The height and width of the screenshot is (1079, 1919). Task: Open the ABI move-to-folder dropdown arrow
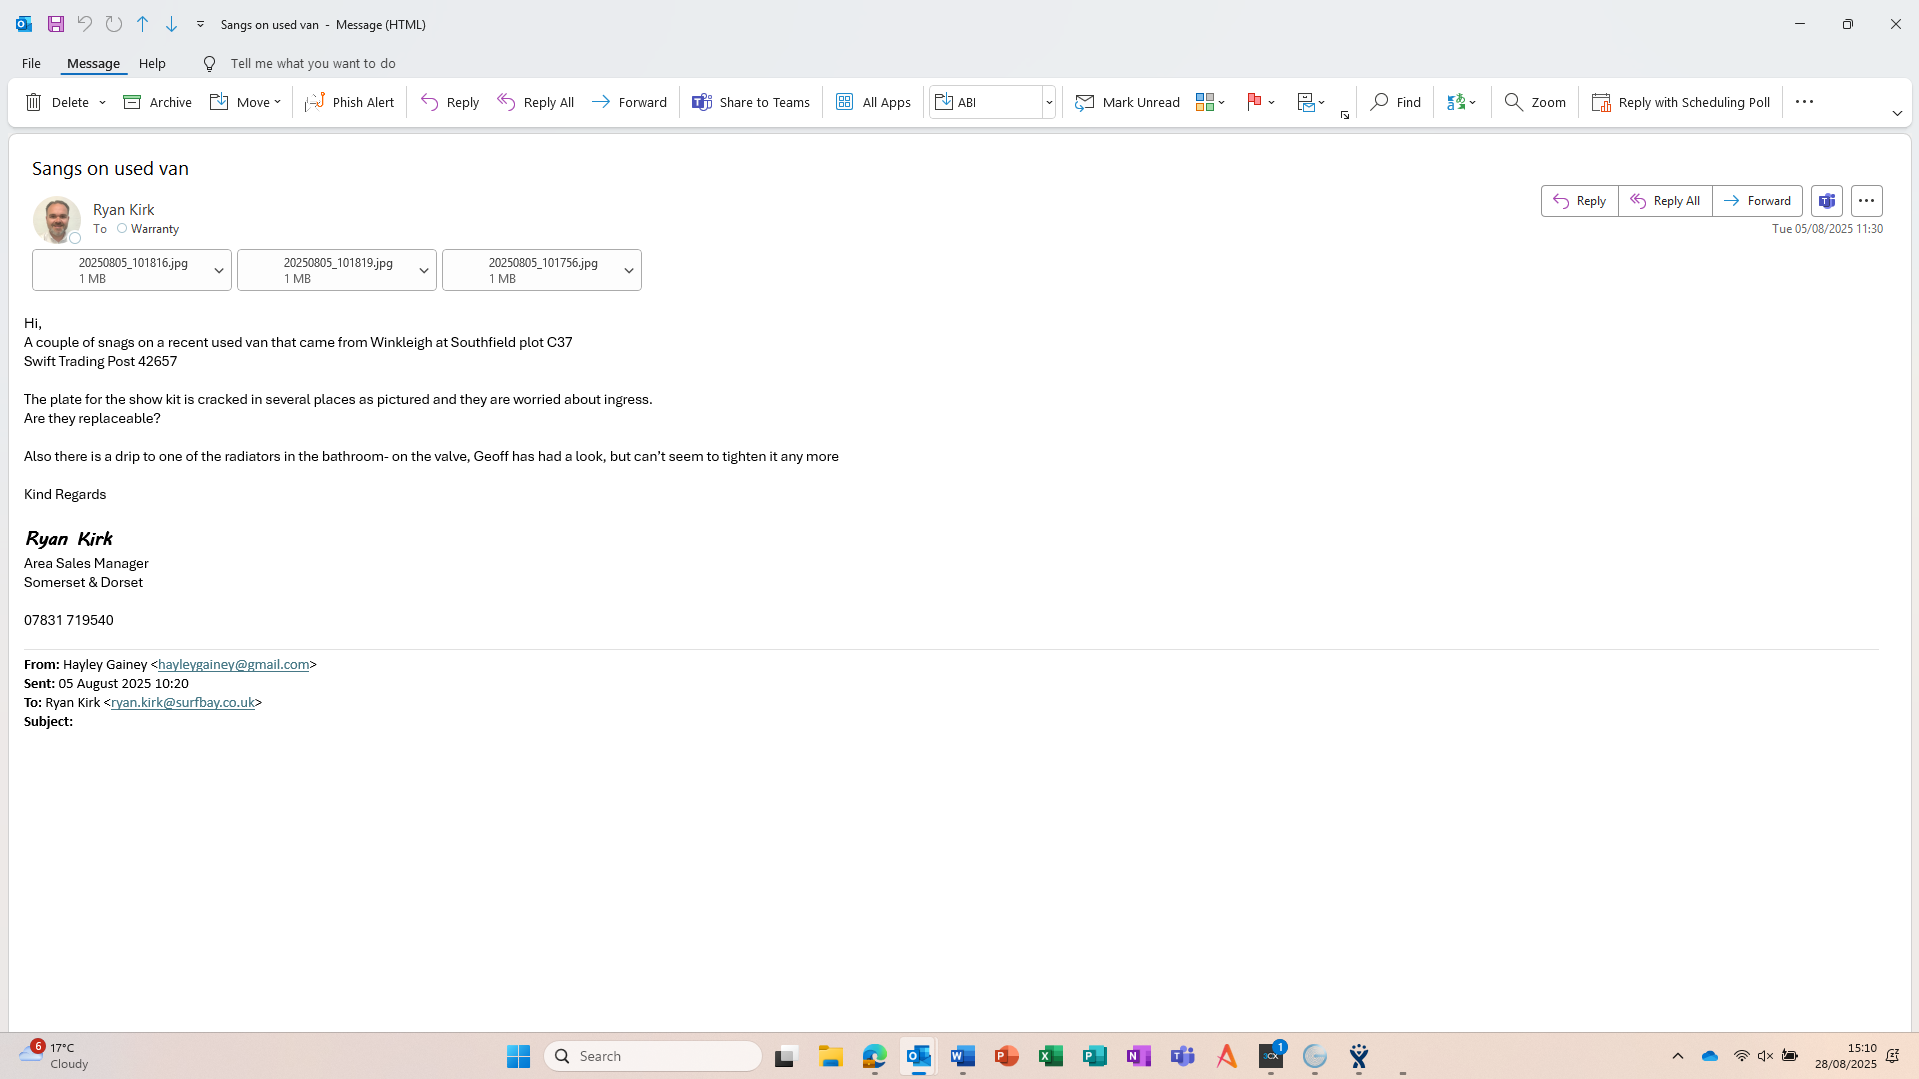tap(1049, 102)
